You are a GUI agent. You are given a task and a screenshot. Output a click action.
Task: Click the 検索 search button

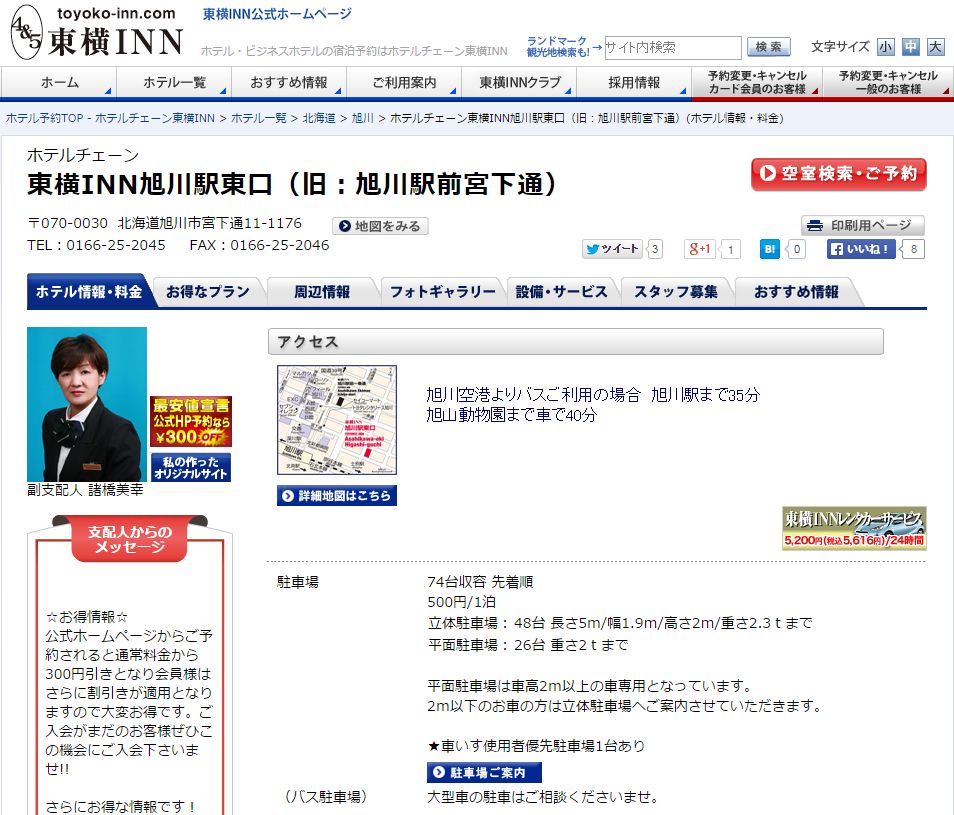pyautogui.click(x=768, y=47)
